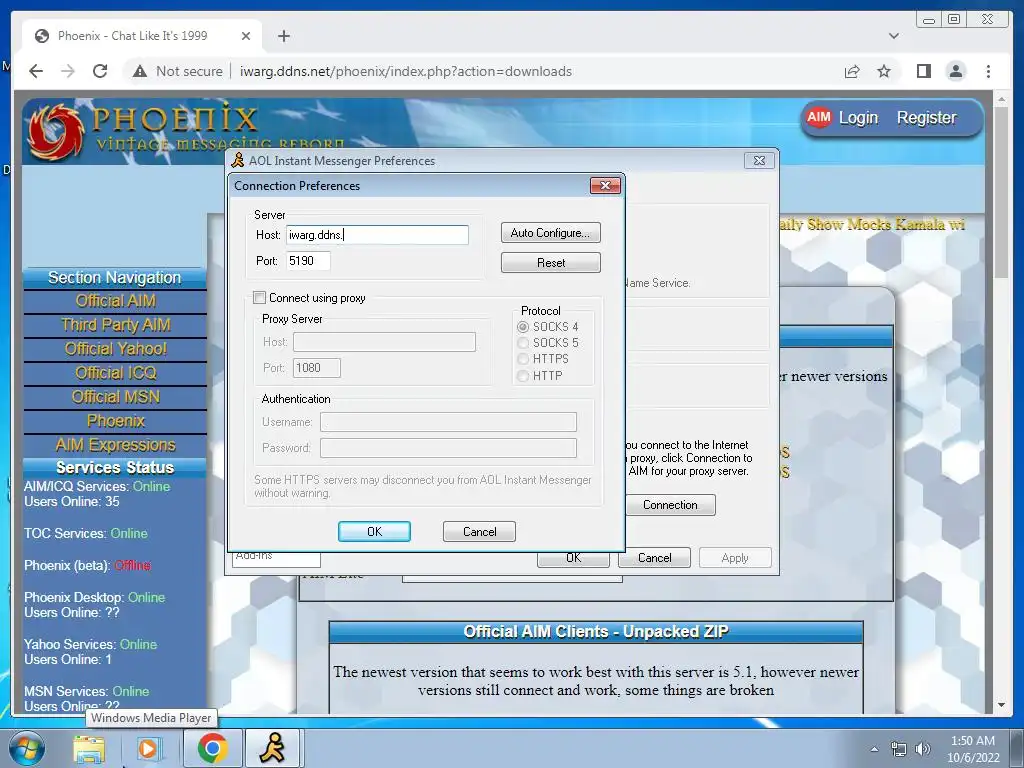Click the network tray icon

click(899, 749)
